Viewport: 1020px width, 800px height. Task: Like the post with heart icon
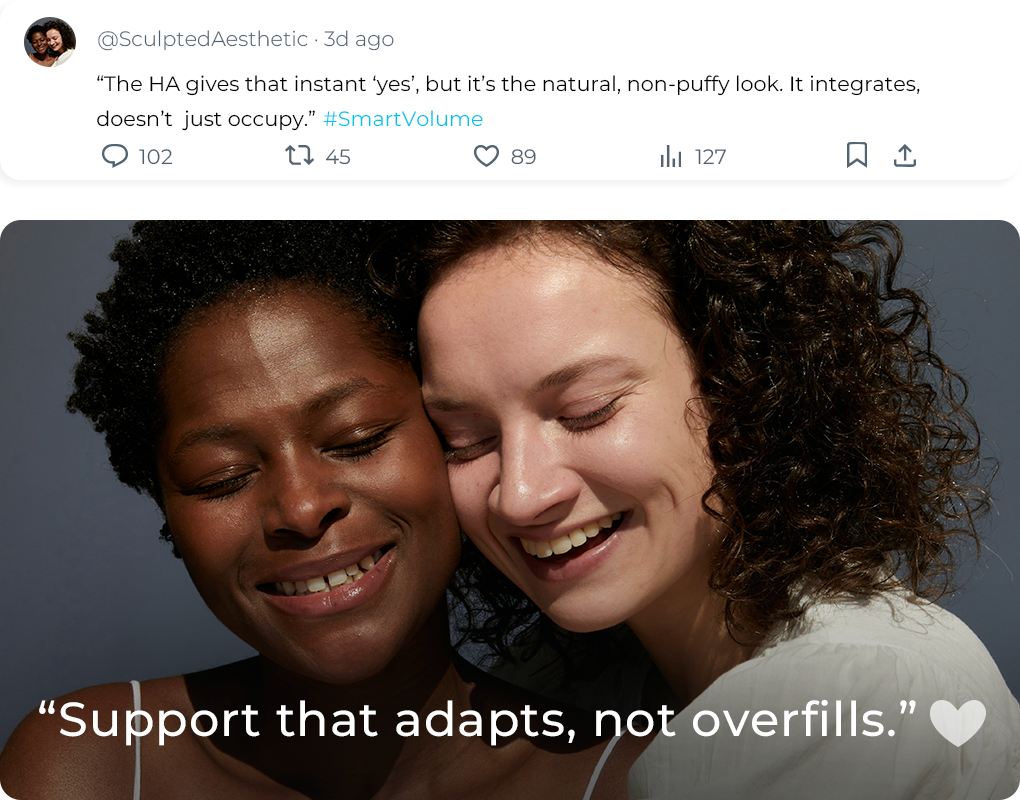pyautogui.click(x=486, y=156)
